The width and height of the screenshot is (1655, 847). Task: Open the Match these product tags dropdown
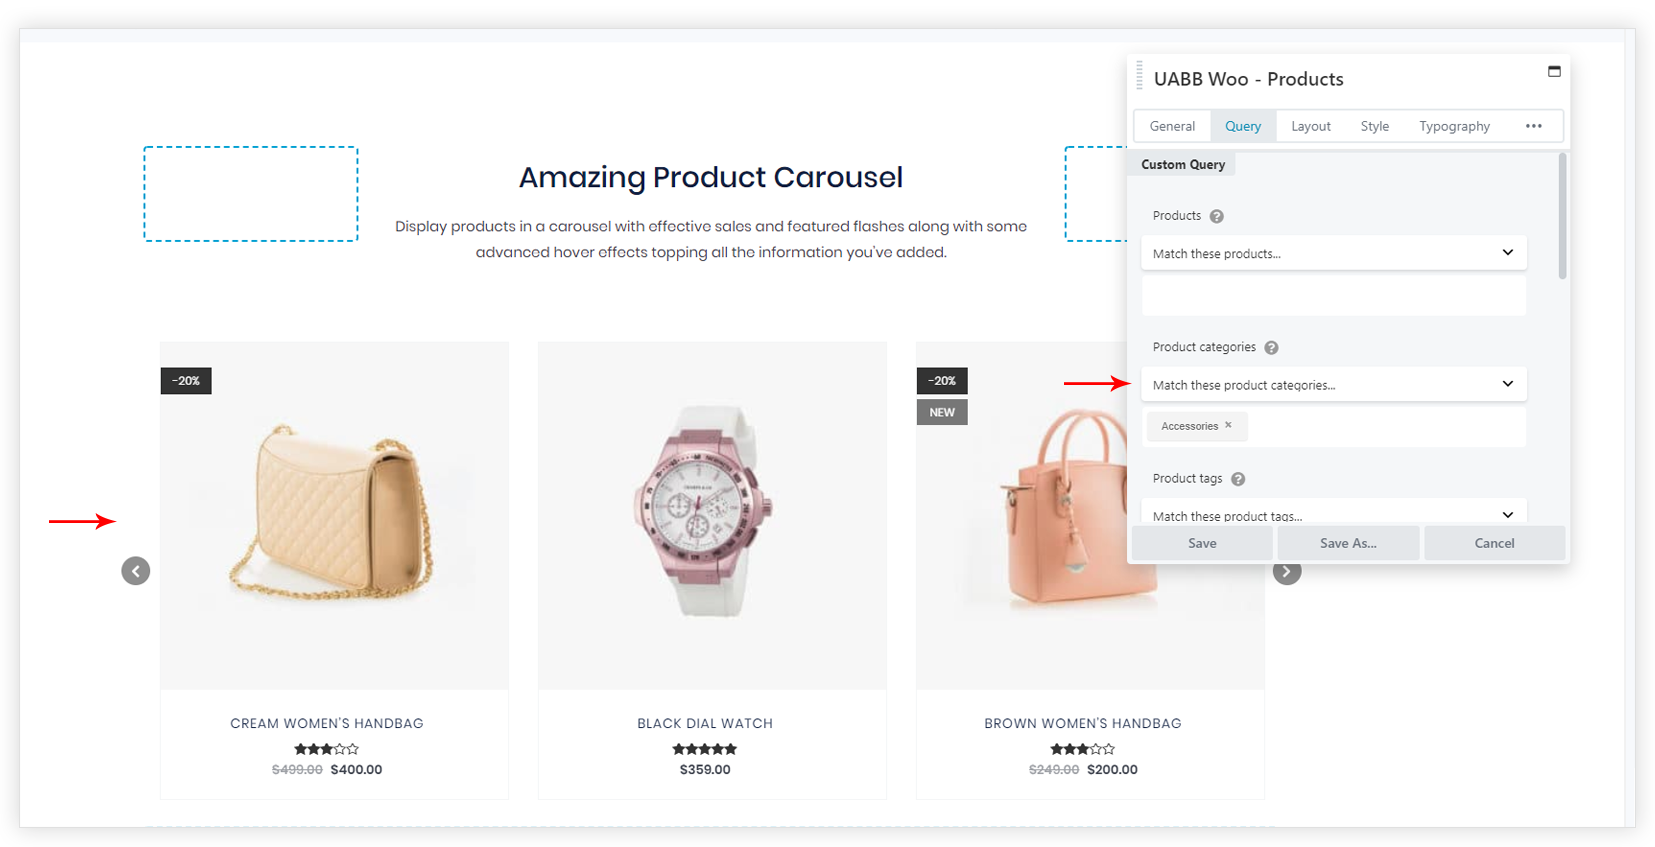pos(1334,512)
